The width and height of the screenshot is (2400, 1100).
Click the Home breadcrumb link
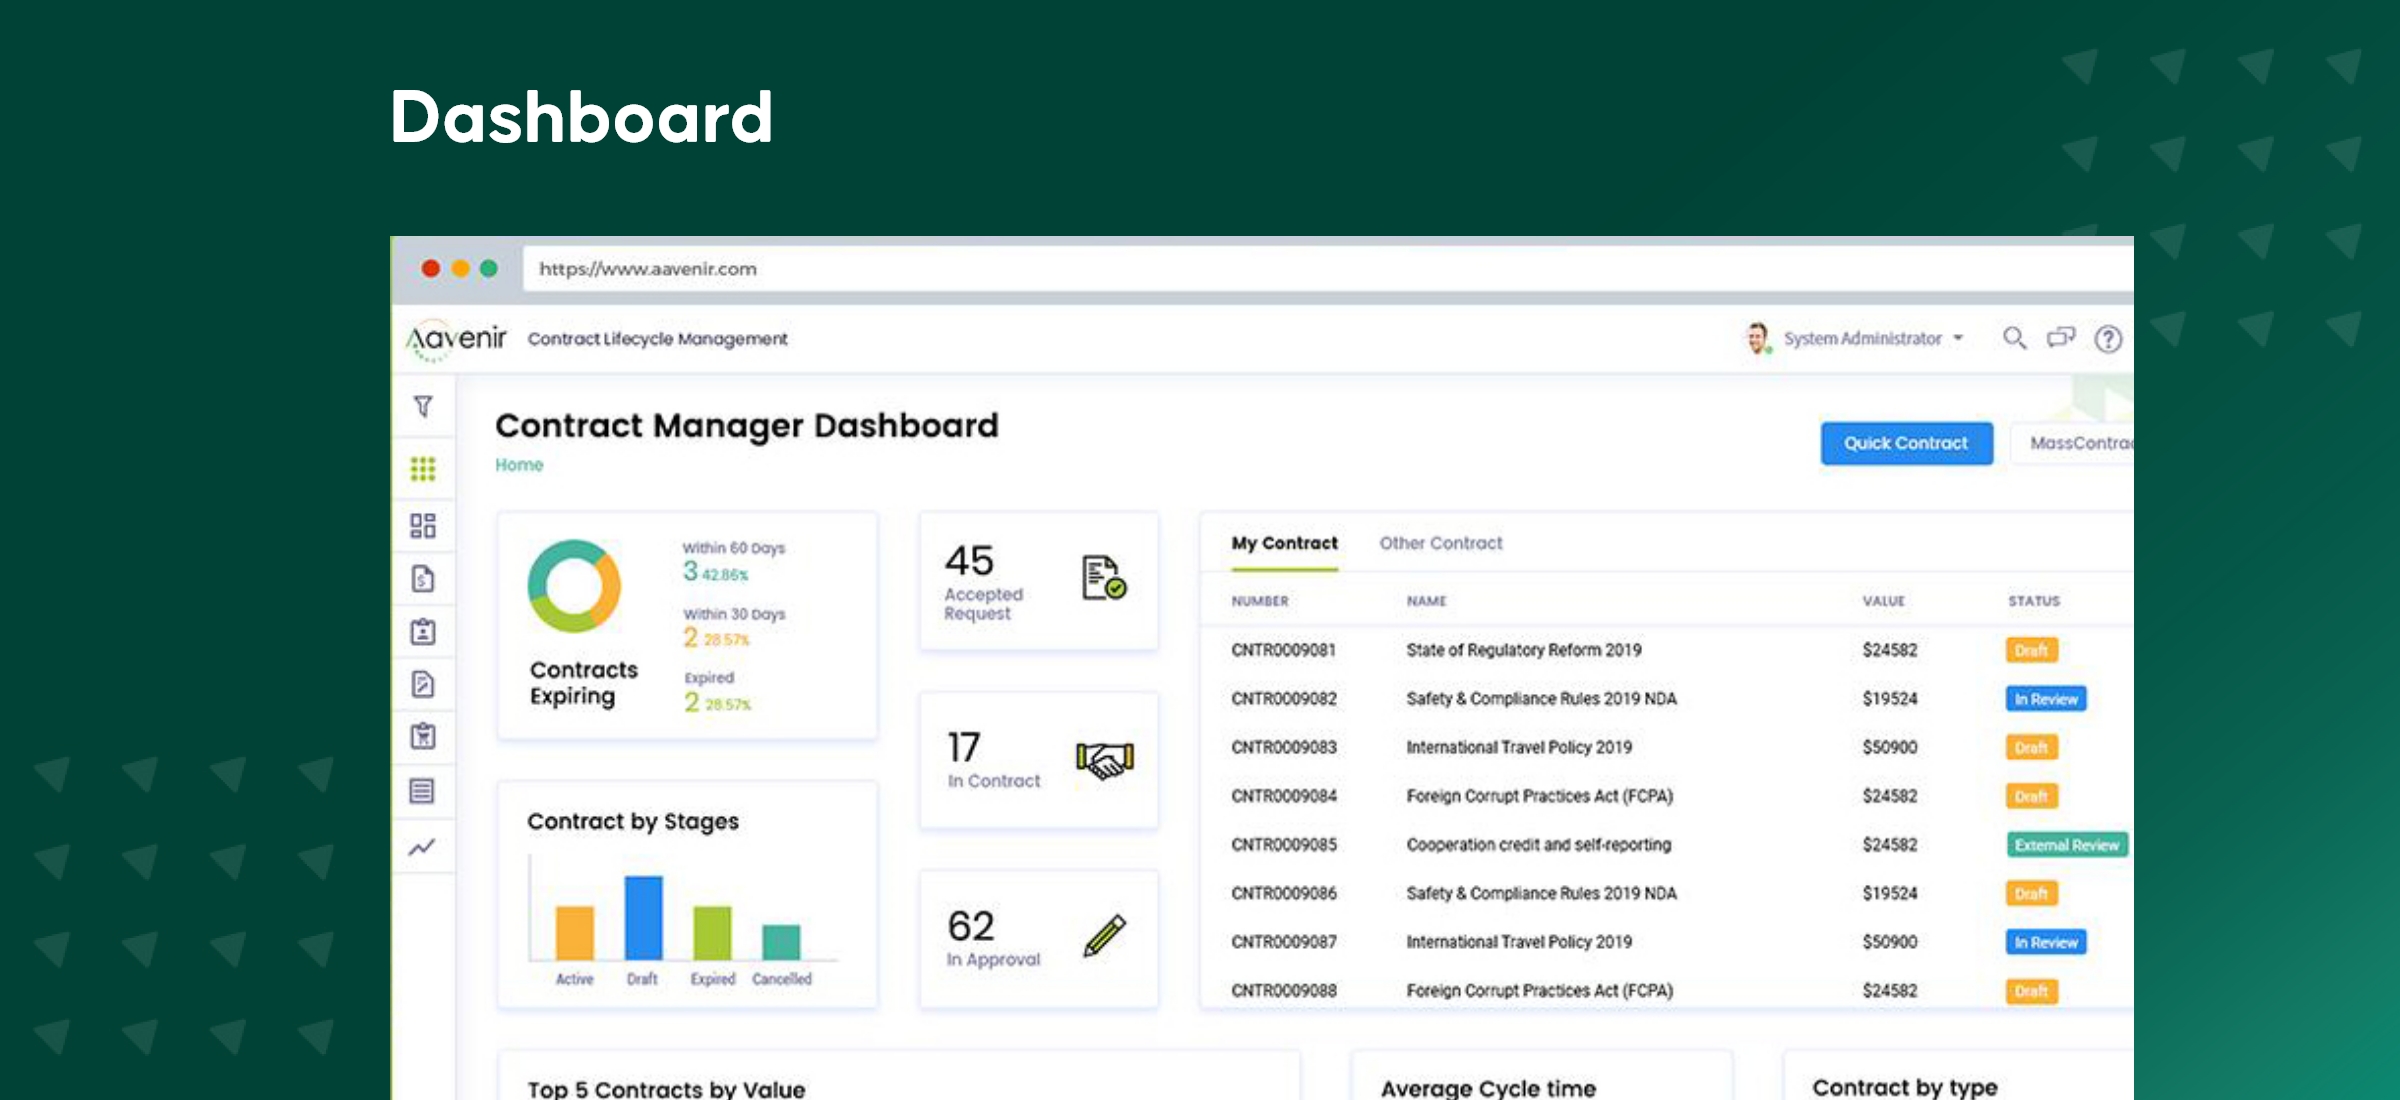coord(519,465)
